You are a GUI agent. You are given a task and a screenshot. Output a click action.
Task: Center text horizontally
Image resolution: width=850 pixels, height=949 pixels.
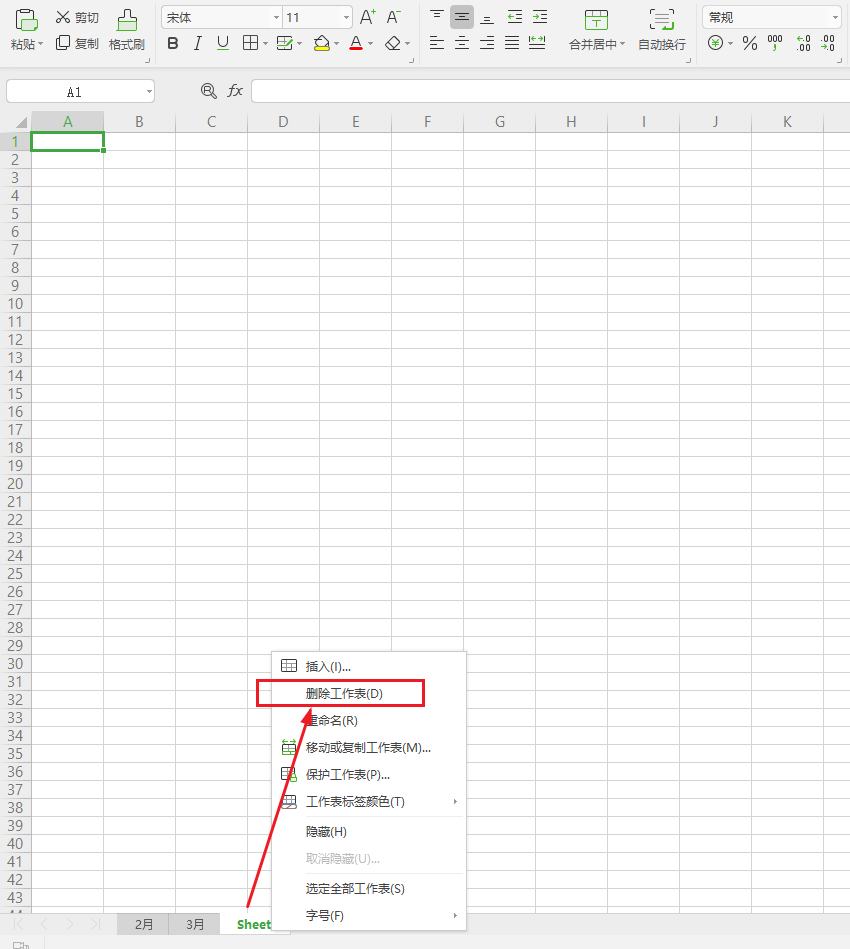pos(462,43)
